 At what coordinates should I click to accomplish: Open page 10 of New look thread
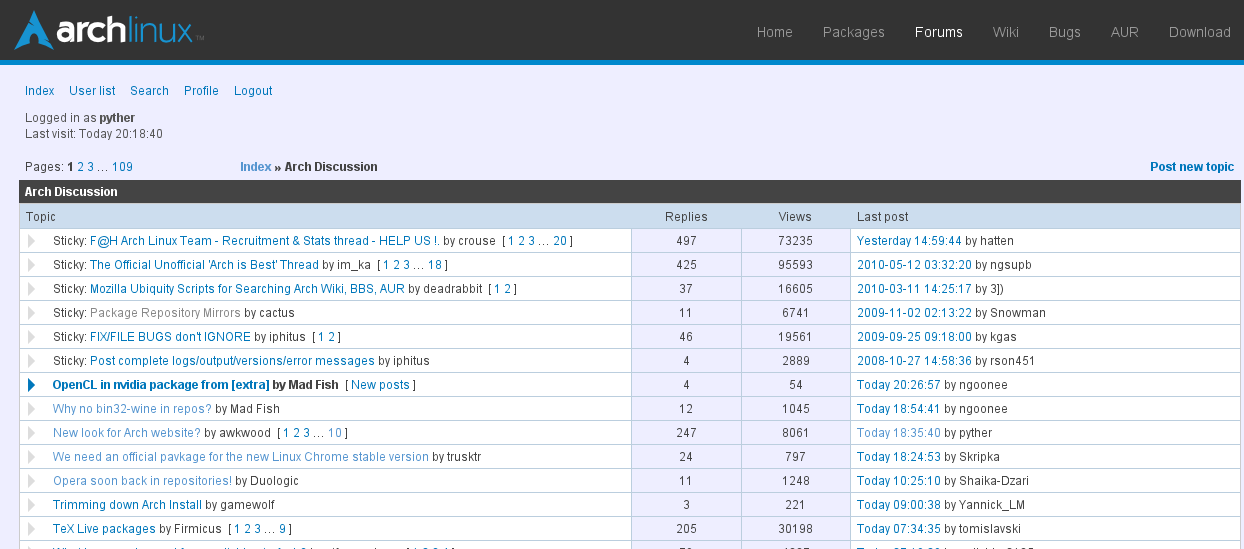335,433
